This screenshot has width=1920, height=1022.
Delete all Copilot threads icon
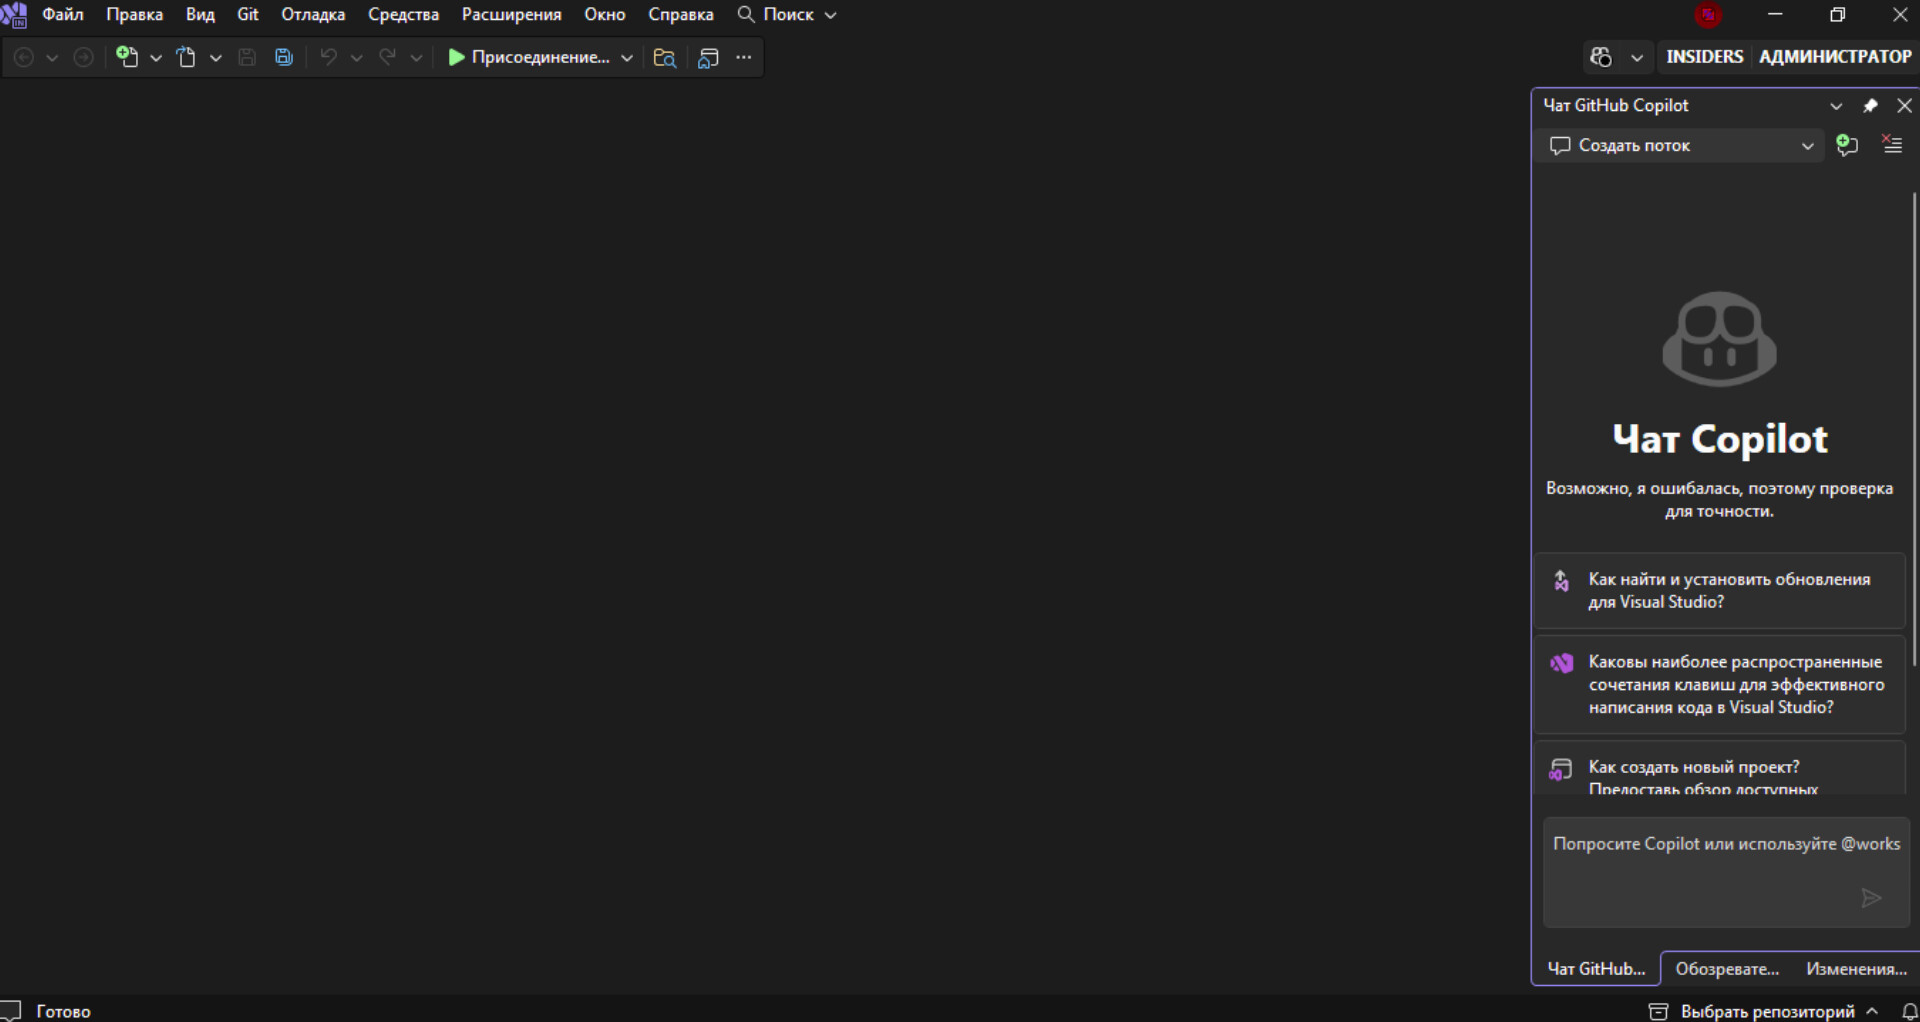1892,145
